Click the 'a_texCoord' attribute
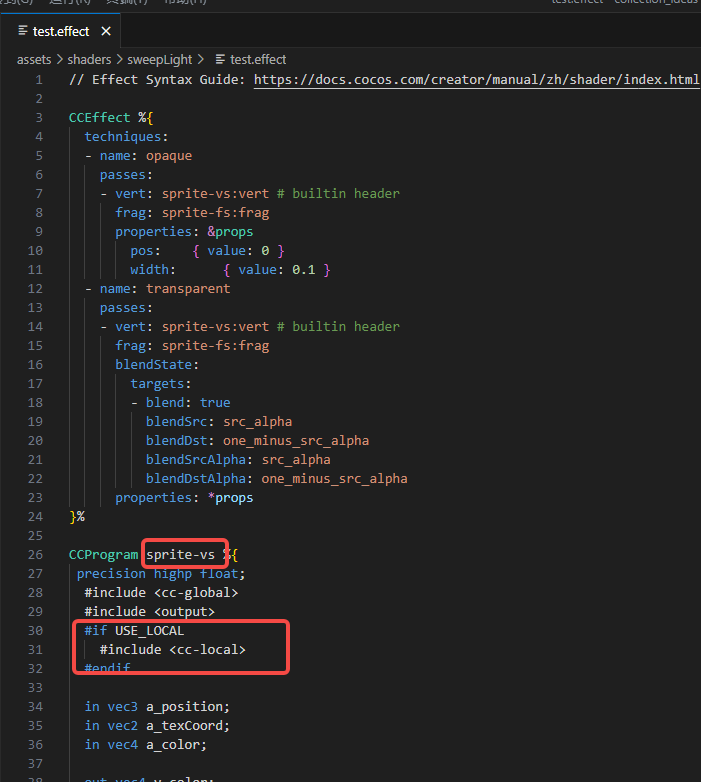The image size is (701, 782). coord(184,726)
